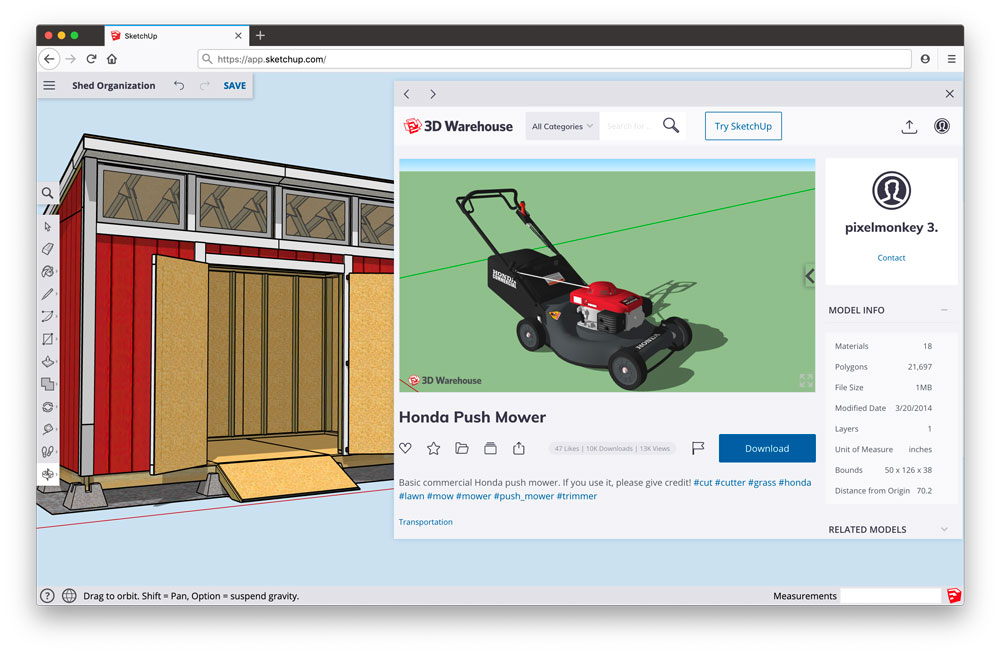Click the upload model icon
1000x653 pixels.
pyautogui.click(x=909, y=126)
